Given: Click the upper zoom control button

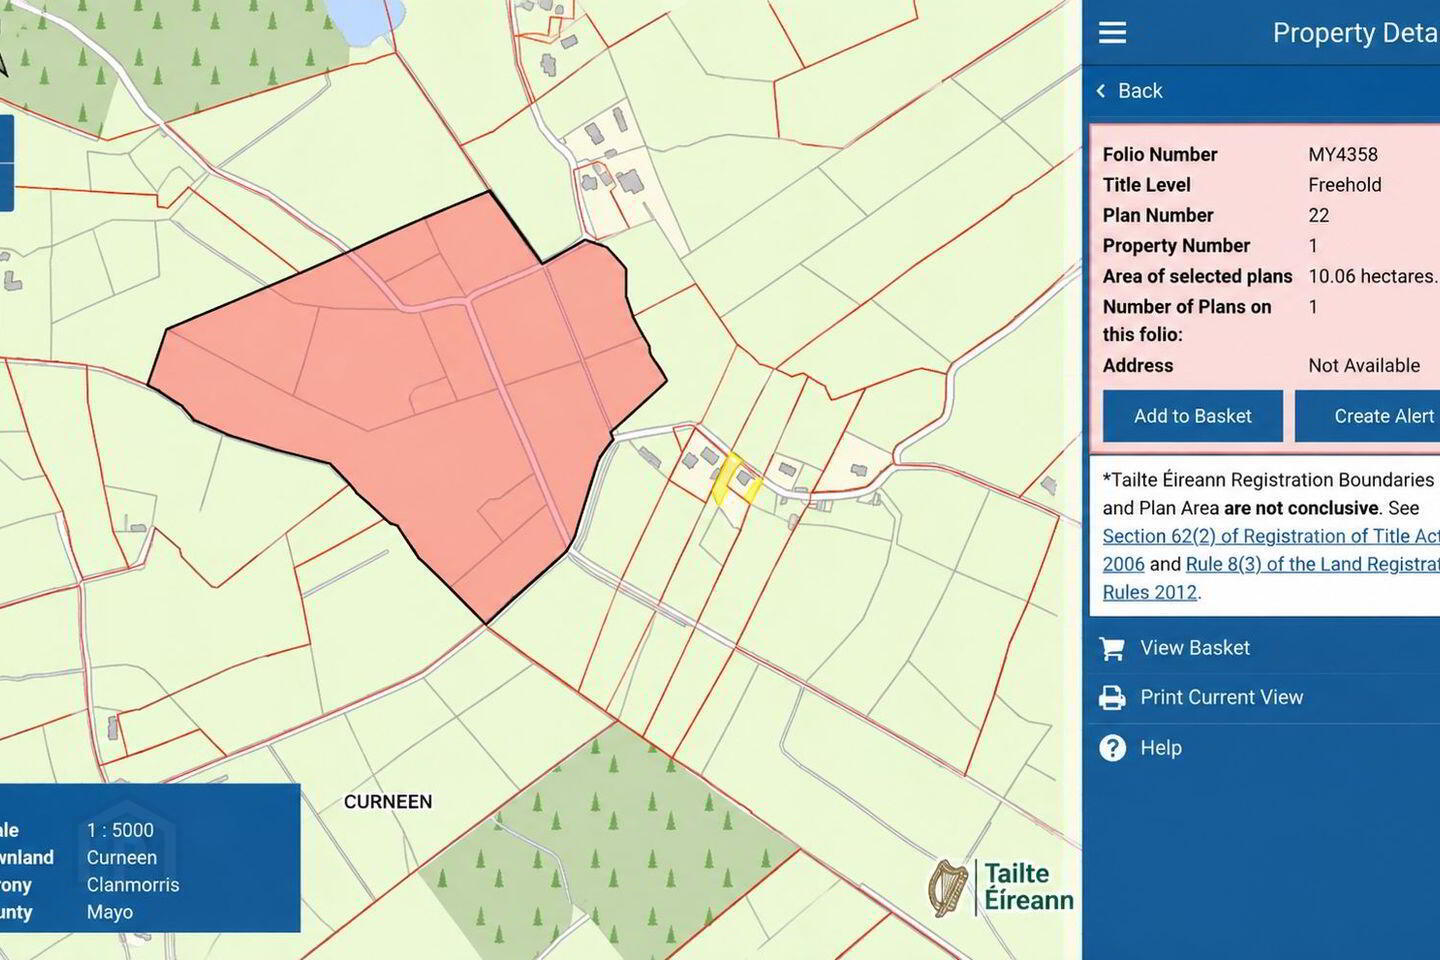Looking at the screenshot, I should (x=6, y=139).
